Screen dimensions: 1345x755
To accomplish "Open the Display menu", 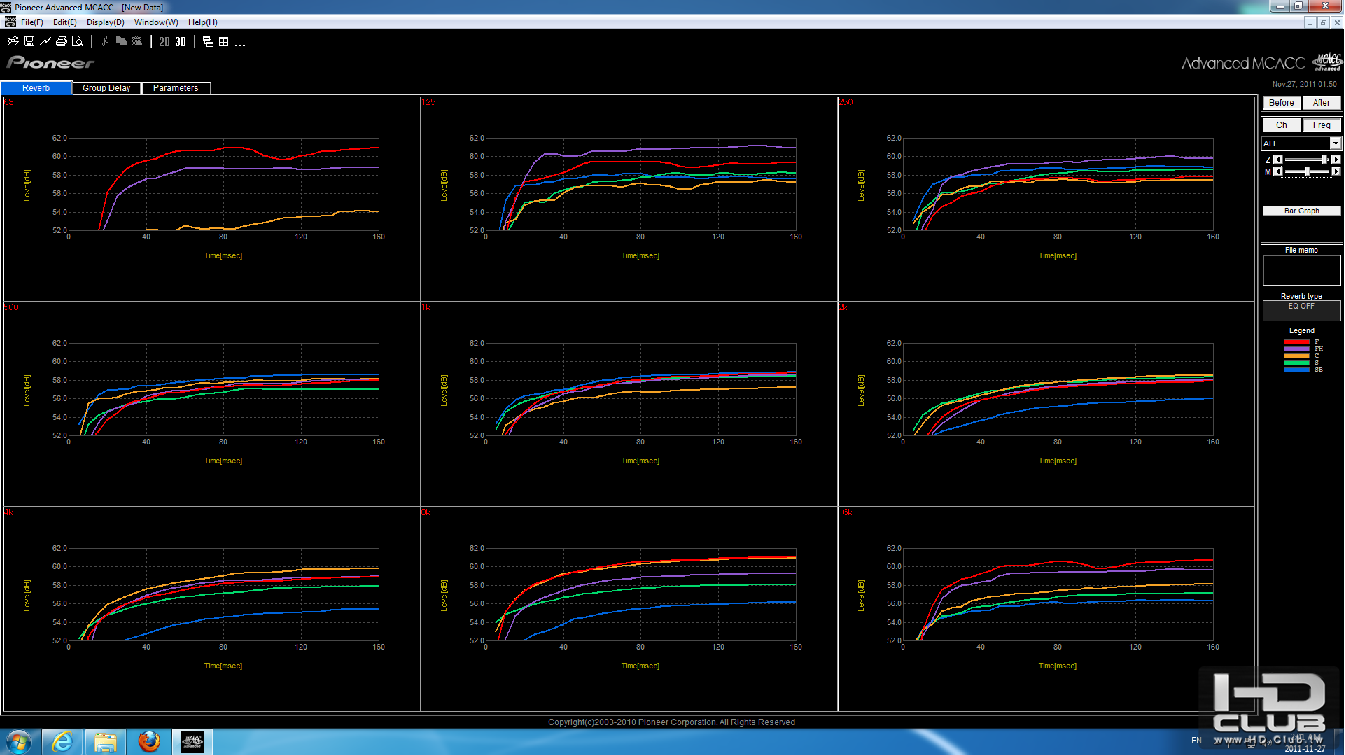I will point(106,21).
